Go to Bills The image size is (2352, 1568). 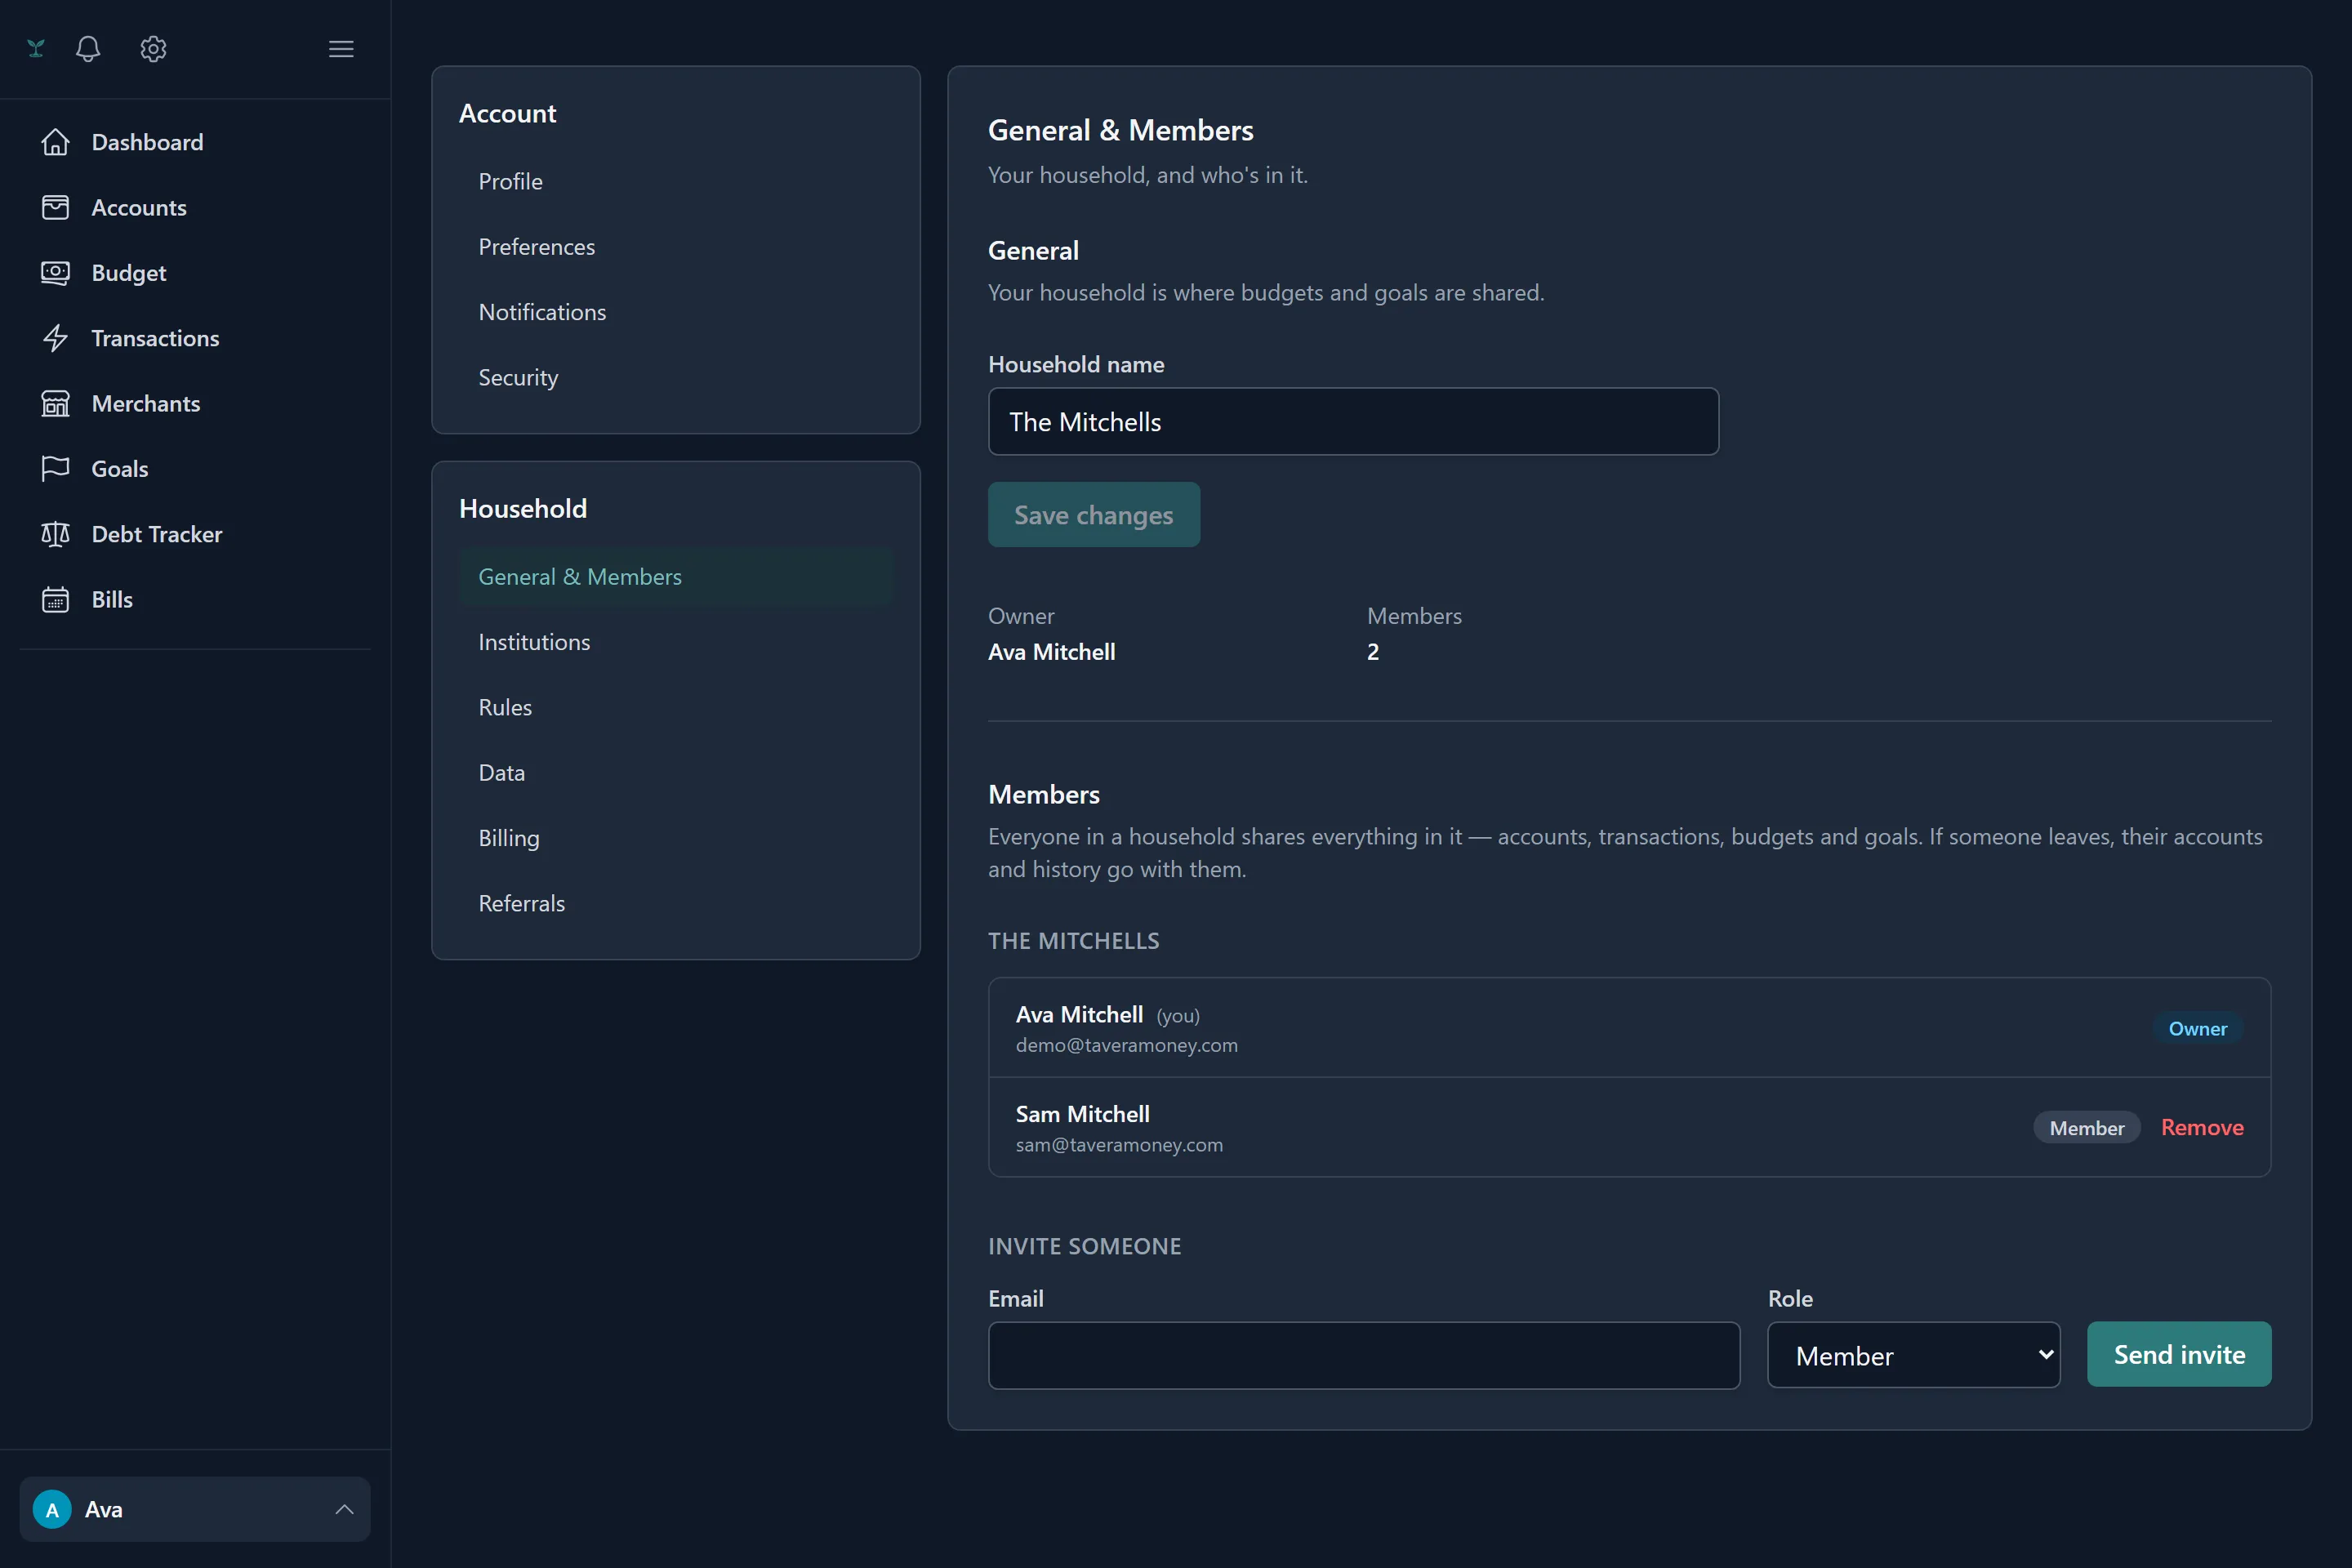pyautogui.click(x=195, y=599)
